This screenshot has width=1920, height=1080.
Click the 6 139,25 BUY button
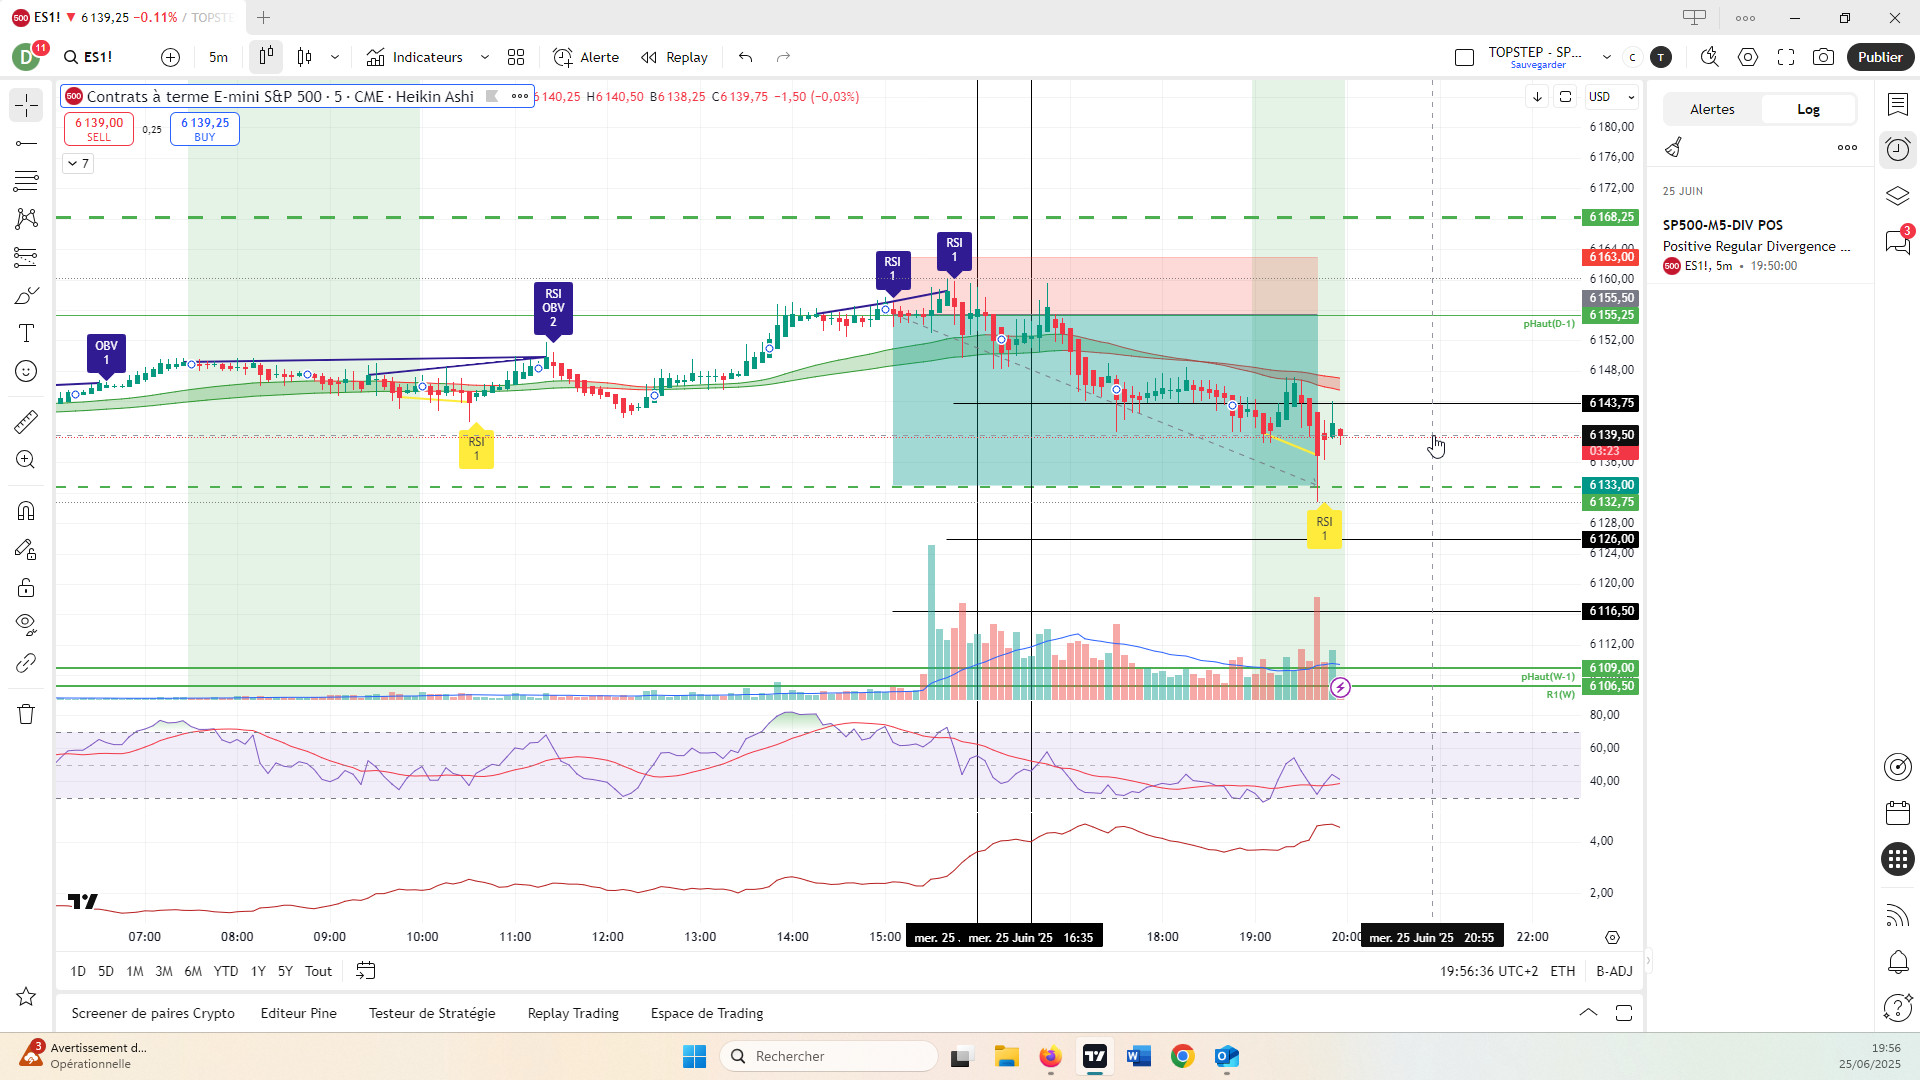(205, 129)
